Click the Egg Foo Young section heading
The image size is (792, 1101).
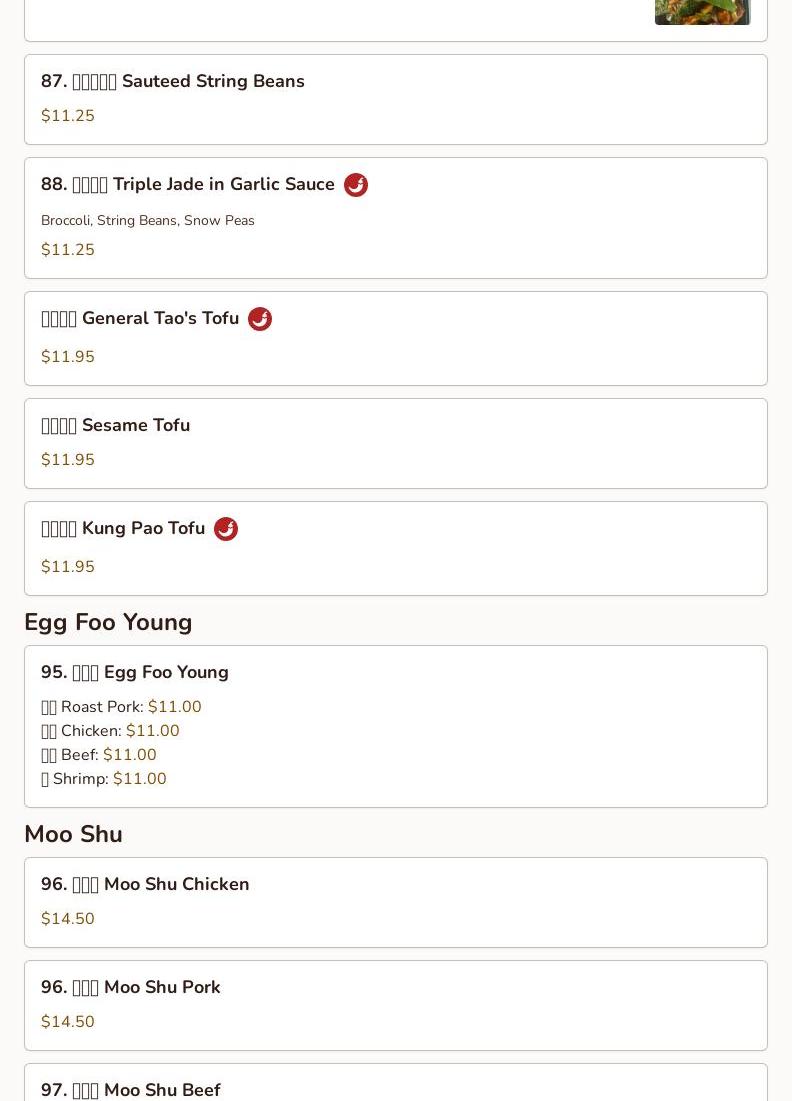point(108,623)
